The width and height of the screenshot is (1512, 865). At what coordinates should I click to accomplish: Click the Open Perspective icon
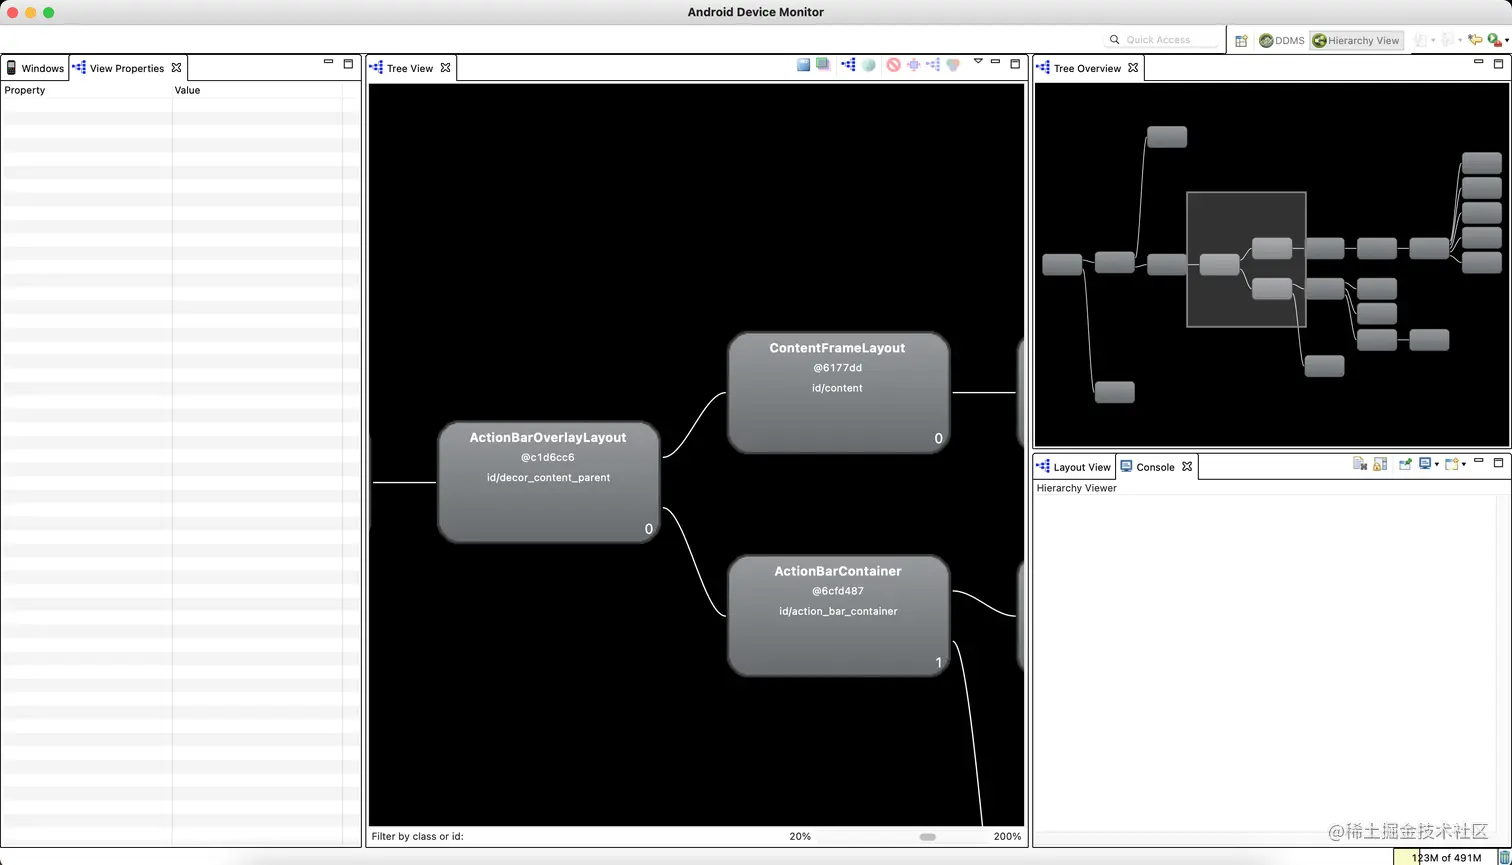[x=1241, y=41]
